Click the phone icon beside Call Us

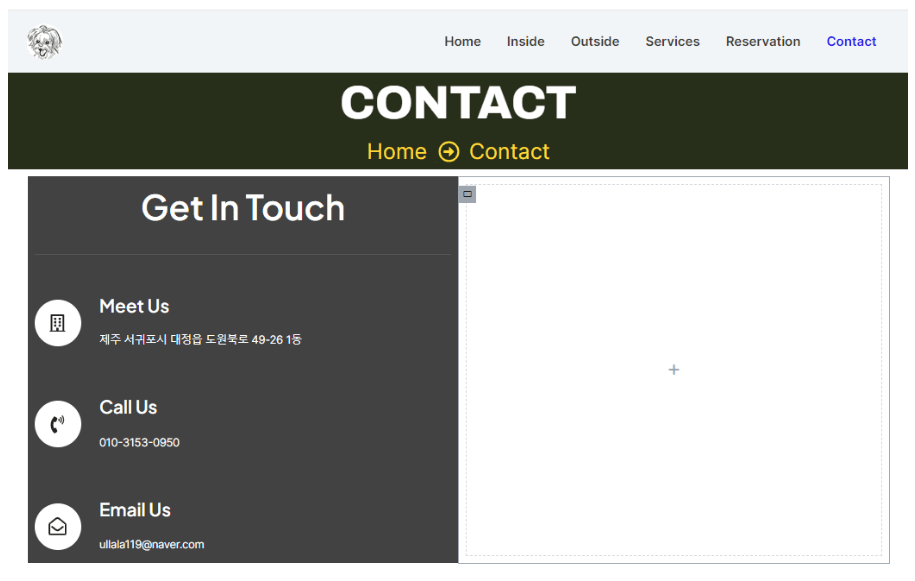(58, 424)
